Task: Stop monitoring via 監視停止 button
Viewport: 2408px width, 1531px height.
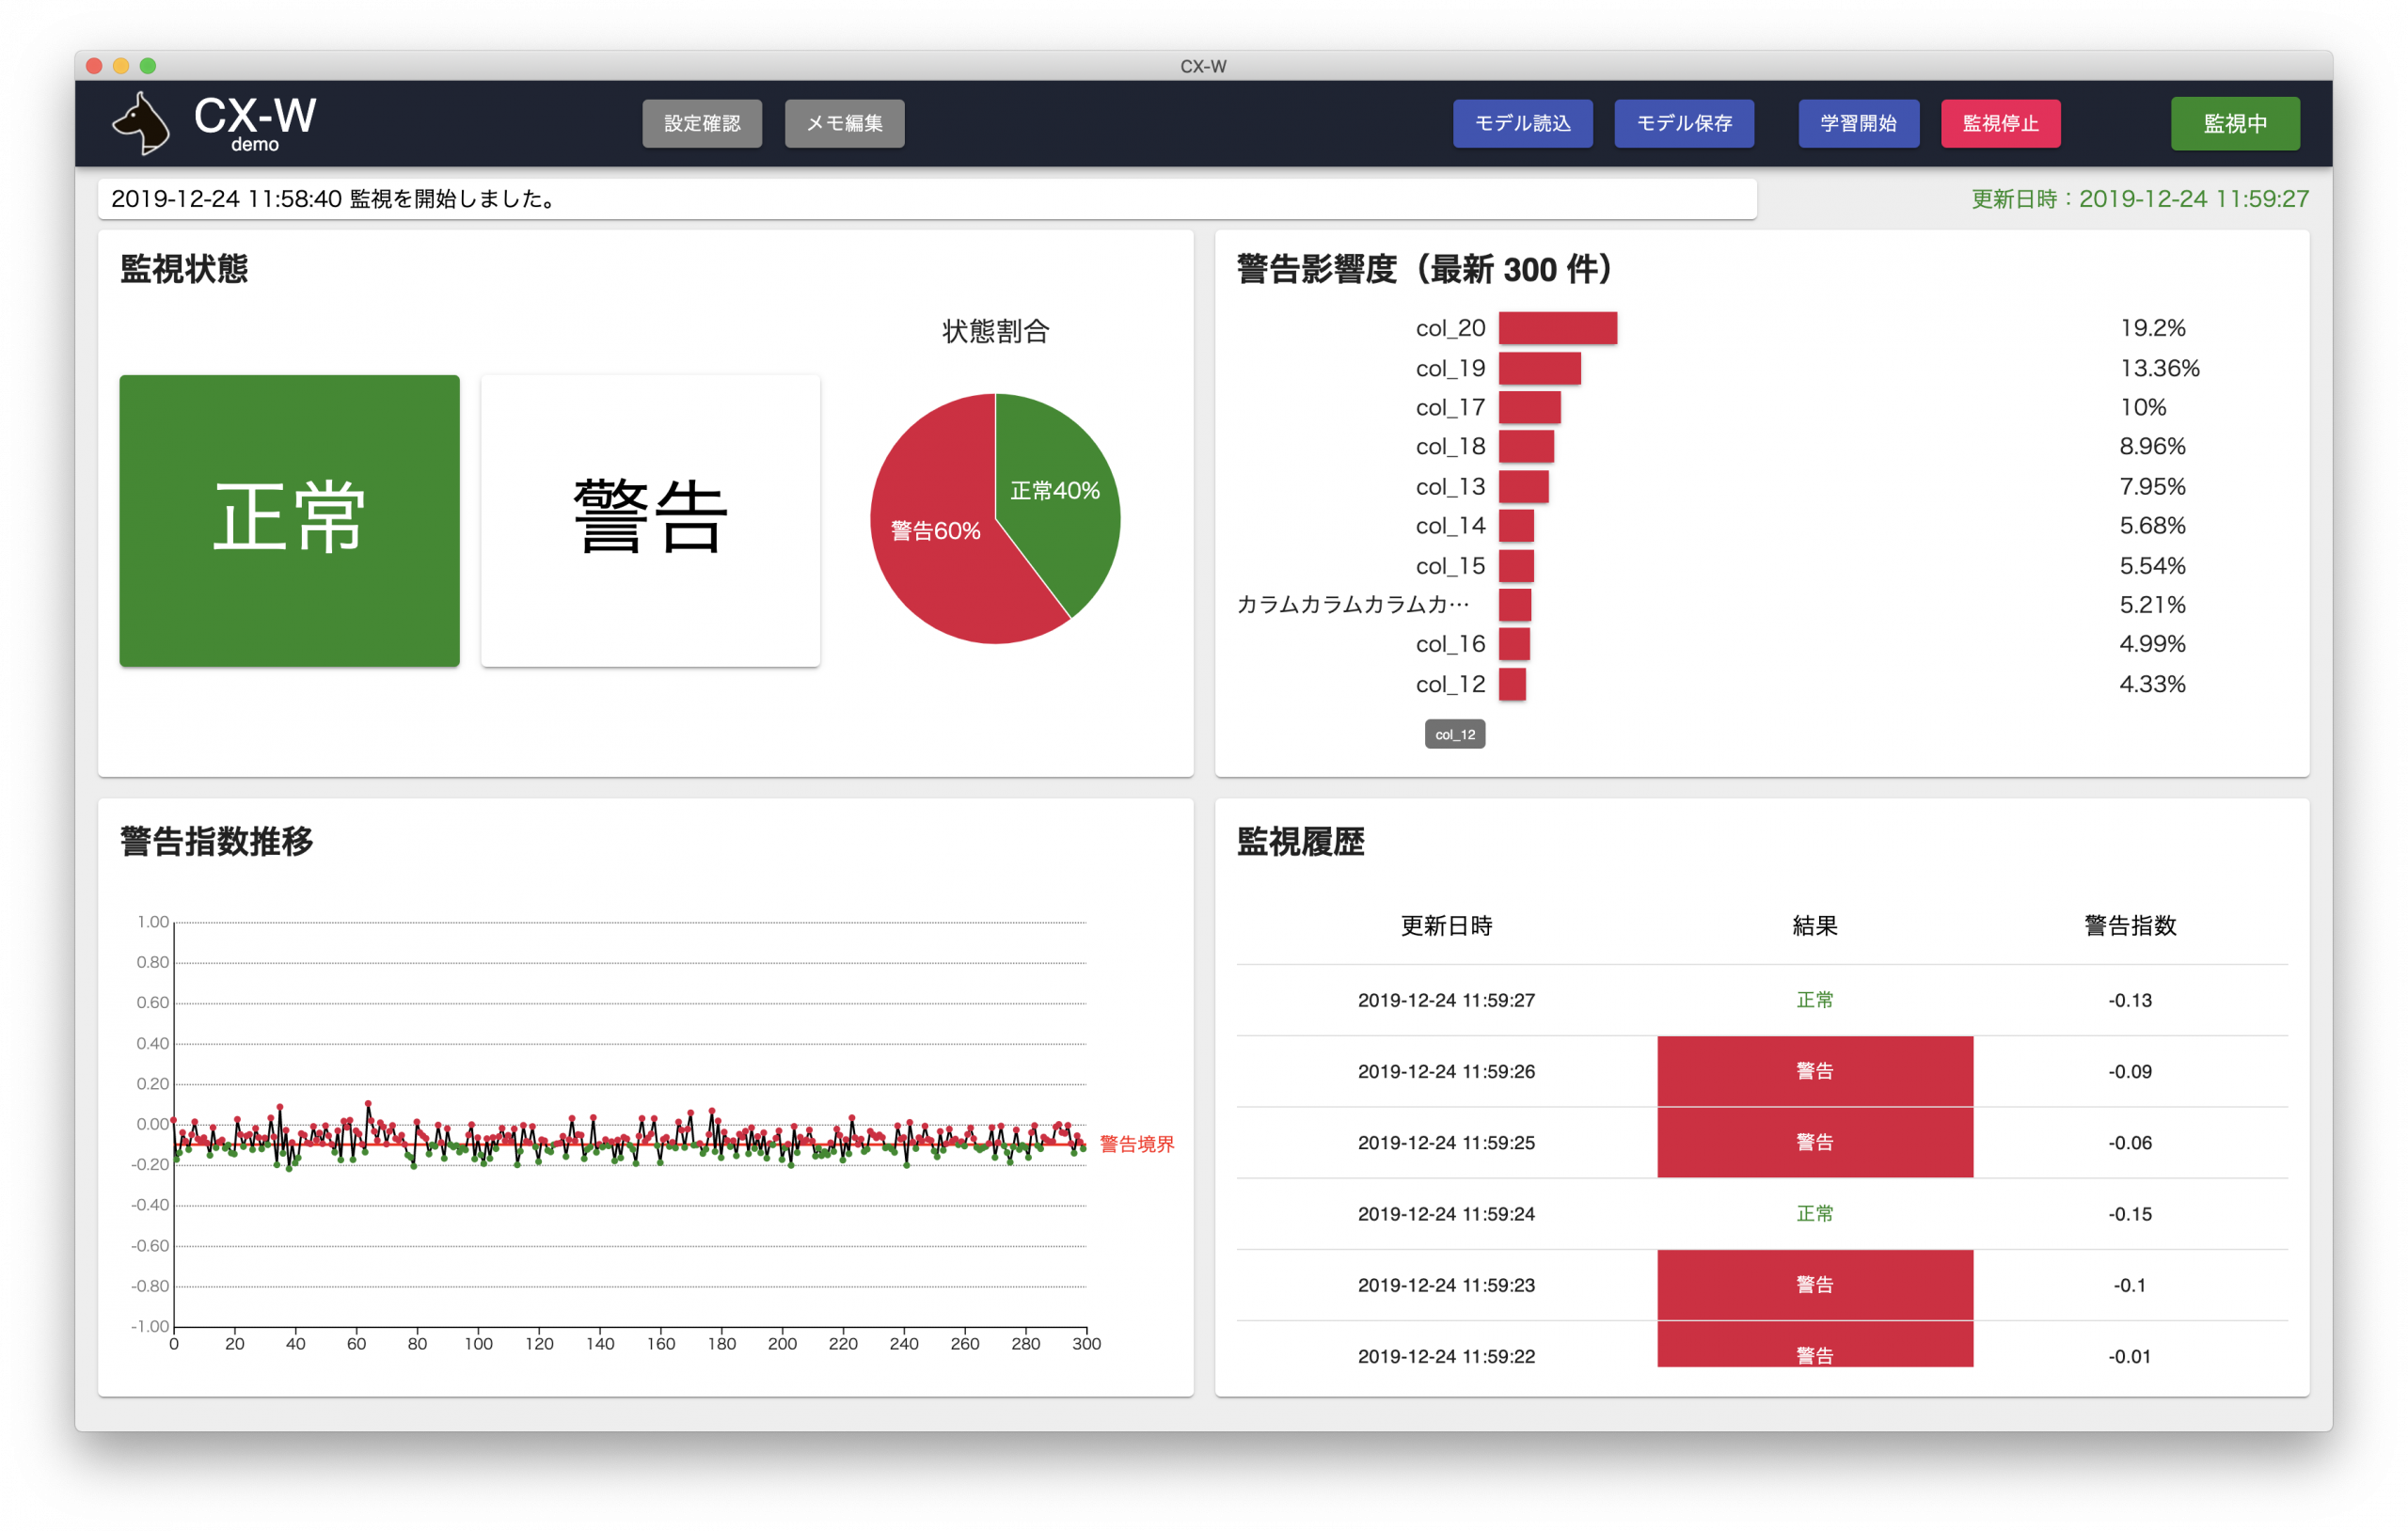Action: [x=1999, y=123]
